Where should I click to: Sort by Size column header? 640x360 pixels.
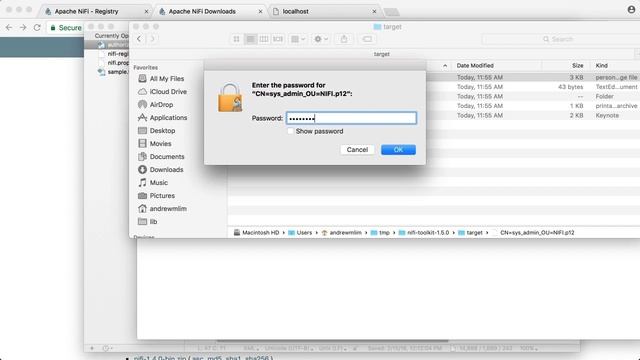click(x=577, y=65)
